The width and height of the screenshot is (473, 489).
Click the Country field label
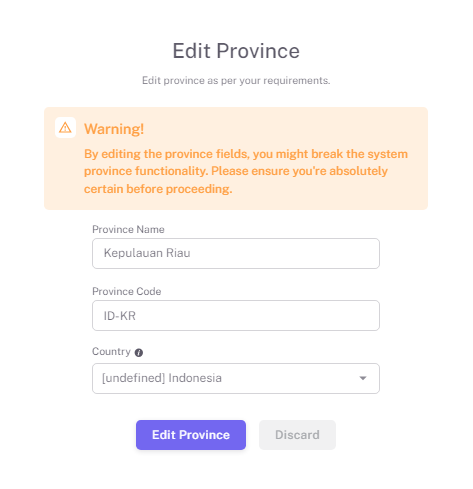111,352
